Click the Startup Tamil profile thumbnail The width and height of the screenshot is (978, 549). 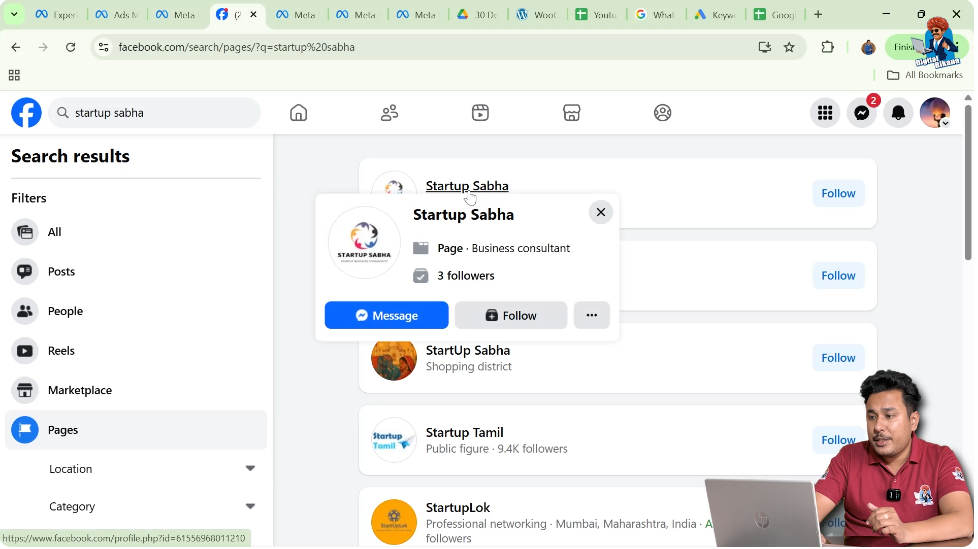pos(394,440)
